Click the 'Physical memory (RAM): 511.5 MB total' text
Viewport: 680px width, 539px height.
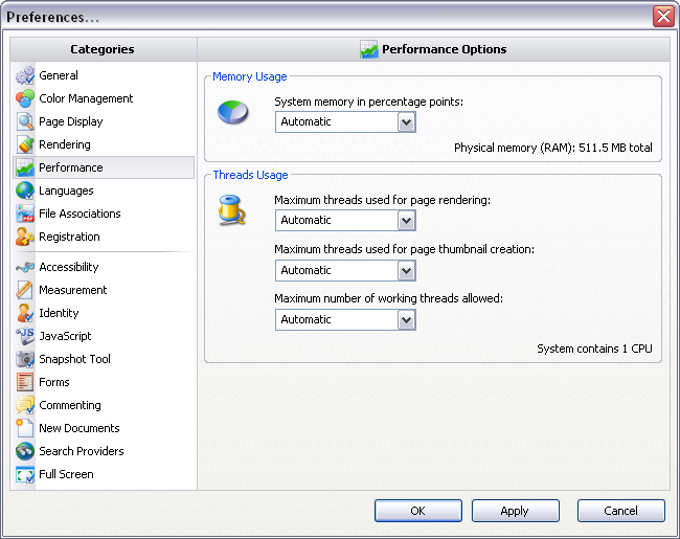(553, 148)
